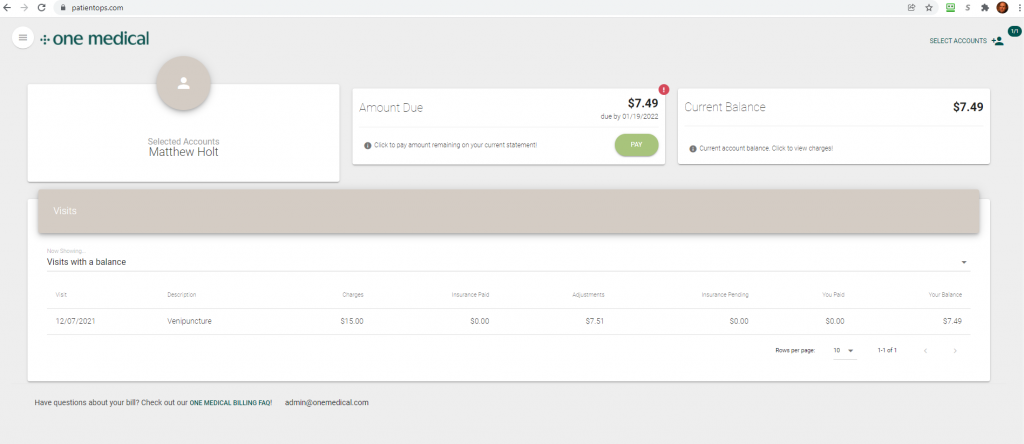Click the green PAY button
The height and width of the screenshot is (444, 1024).
point(636,145)
